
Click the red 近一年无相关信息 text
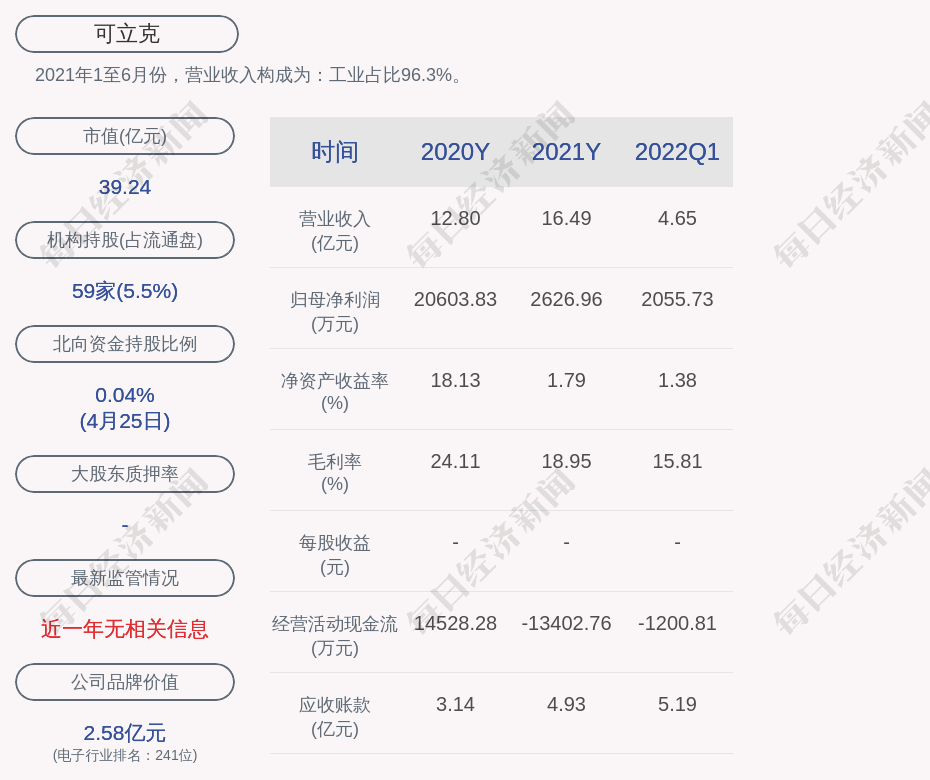pyautogui.click(x=125, y=629)
